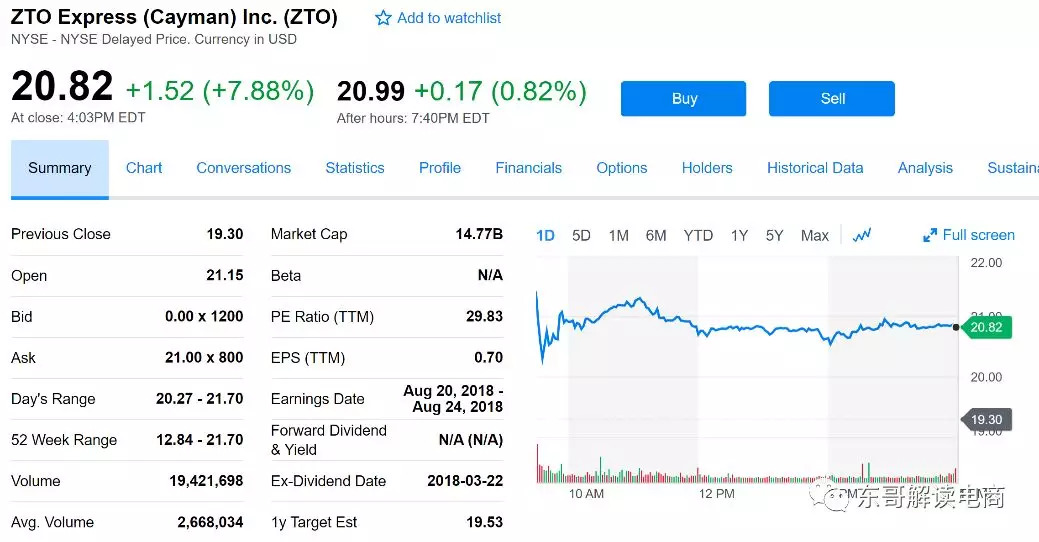This screenshot has height=542, width=1039.
Task: View the Historical Data tab
Action: (814, 168)
